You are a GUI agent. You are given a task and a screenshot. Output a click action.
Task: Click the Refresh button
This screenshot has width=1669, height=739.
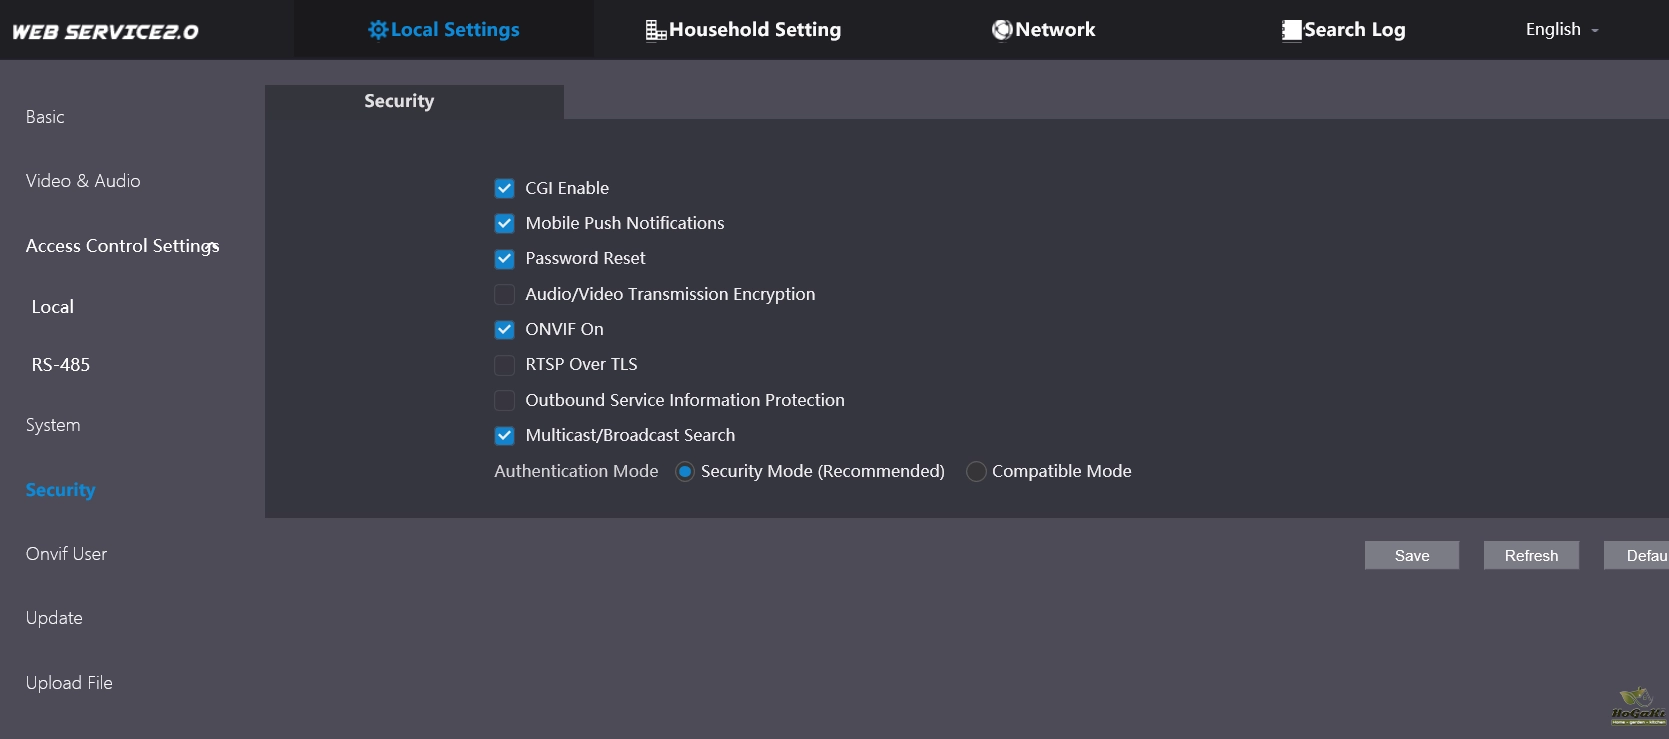[x=1530, y=556]
